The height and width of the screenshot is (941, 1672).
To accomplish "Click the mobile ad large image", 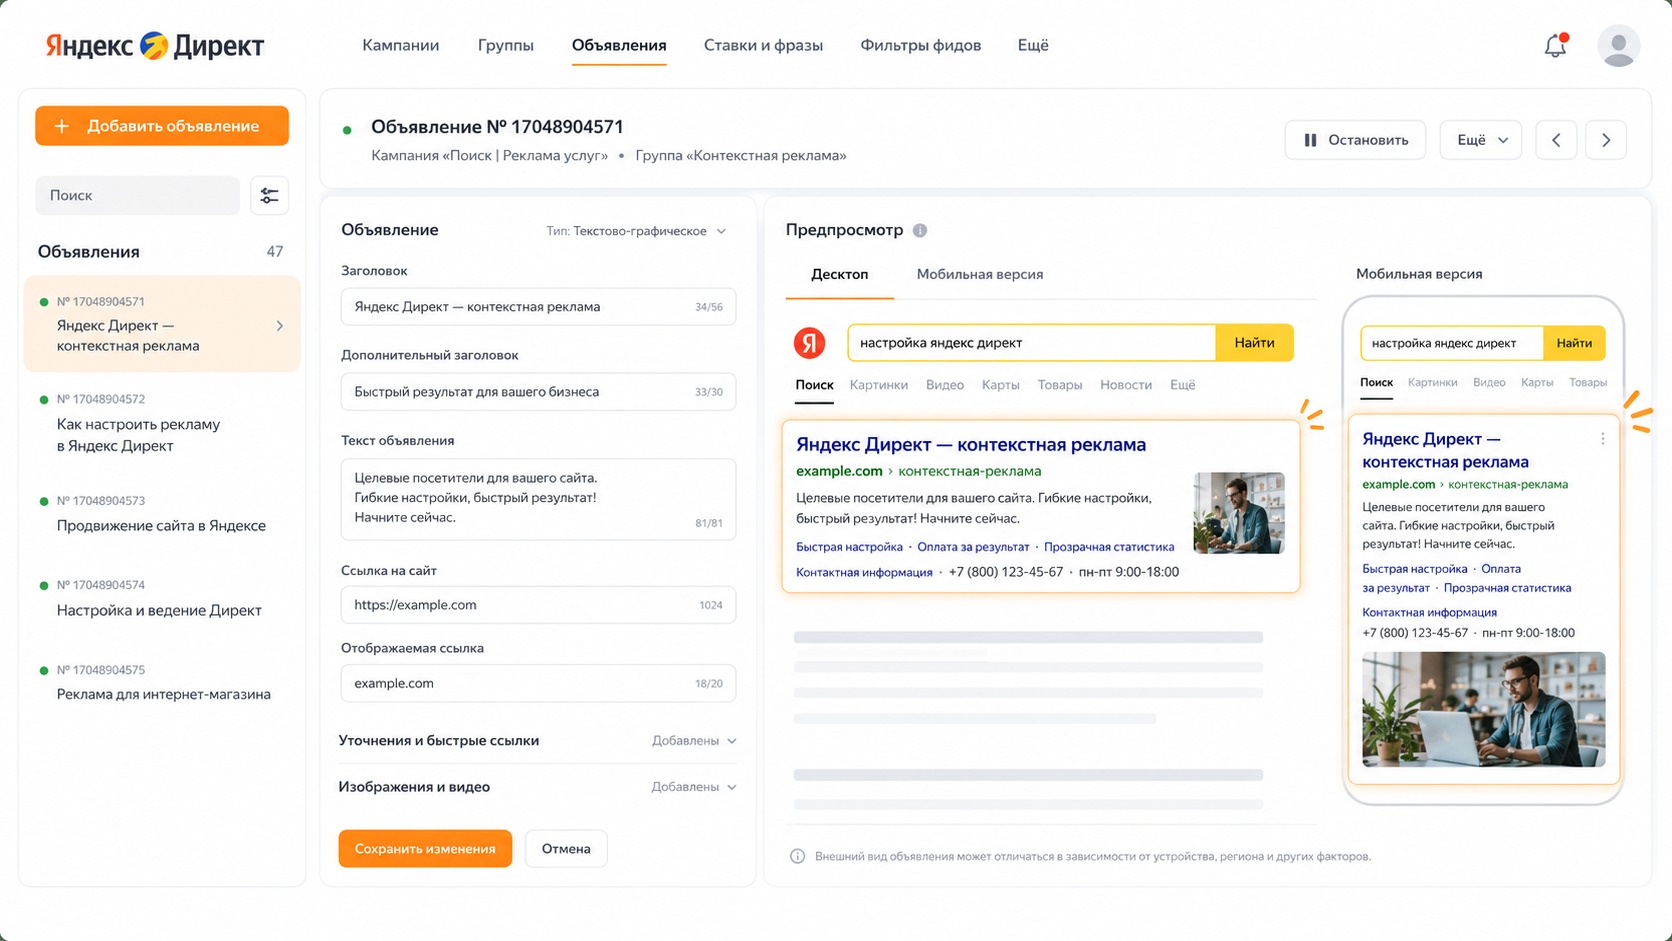I will pyautogui.click(x=1484, y=710).
